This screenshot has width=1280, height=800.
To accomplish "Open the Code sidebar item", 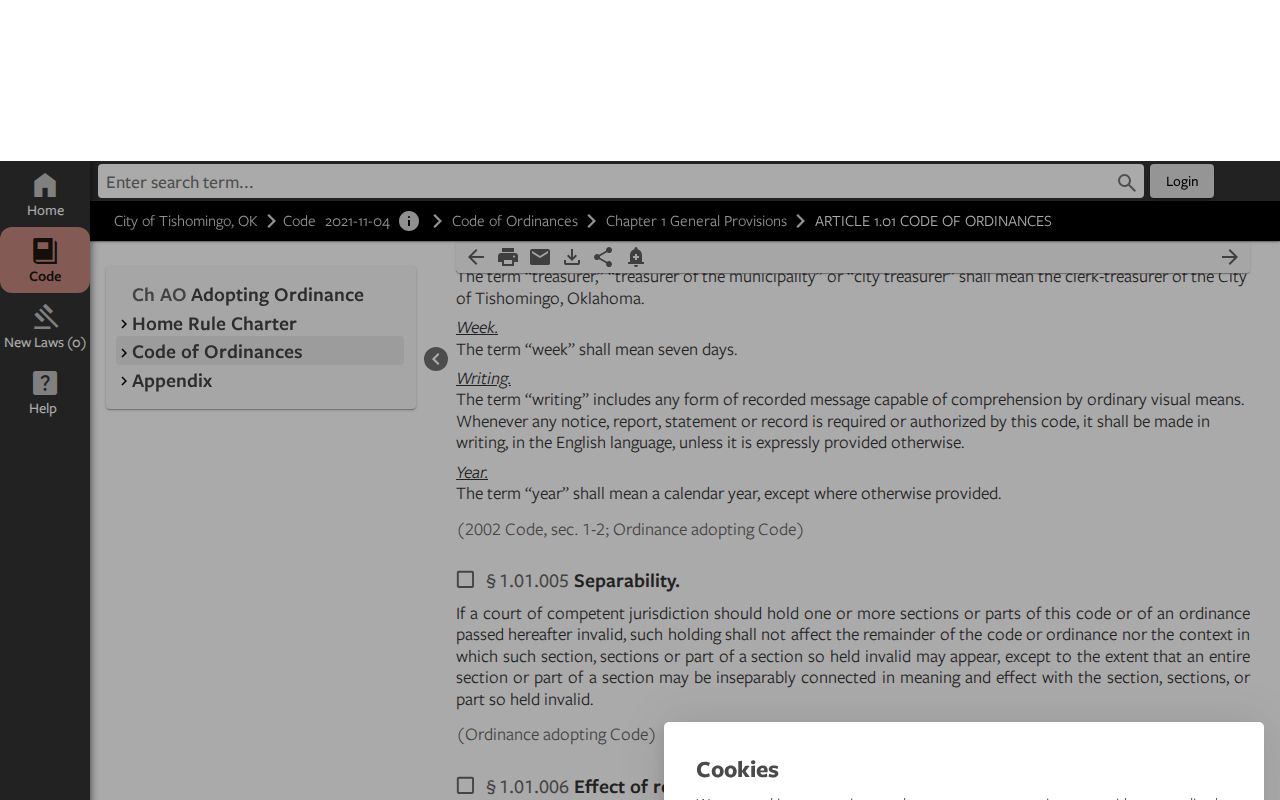I will [45, 260].
